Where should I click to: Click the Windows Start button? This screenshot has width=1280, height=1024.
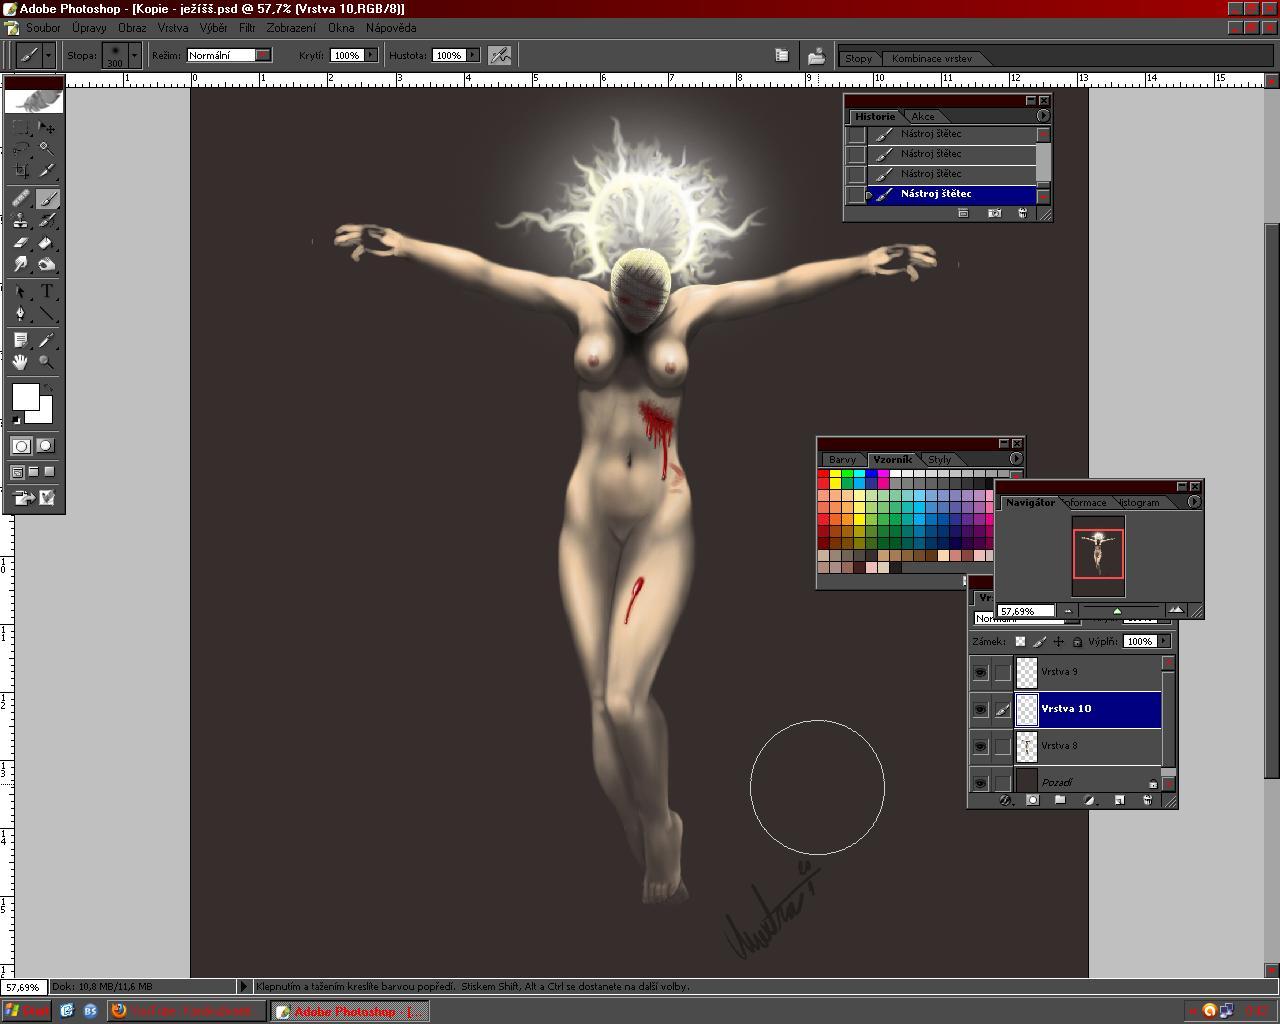point(27,1011)
